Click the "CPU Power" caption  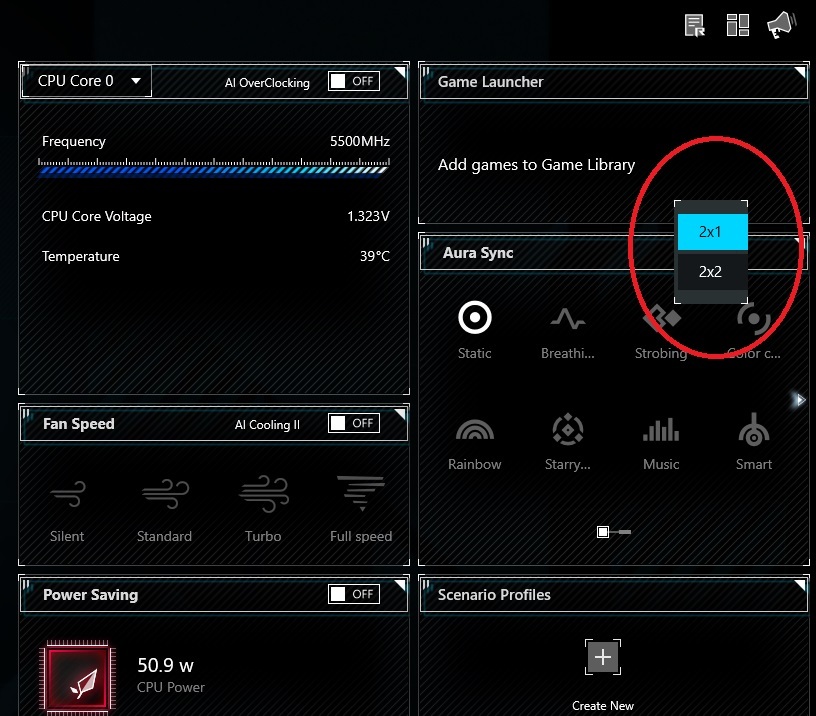coord(171,687)
